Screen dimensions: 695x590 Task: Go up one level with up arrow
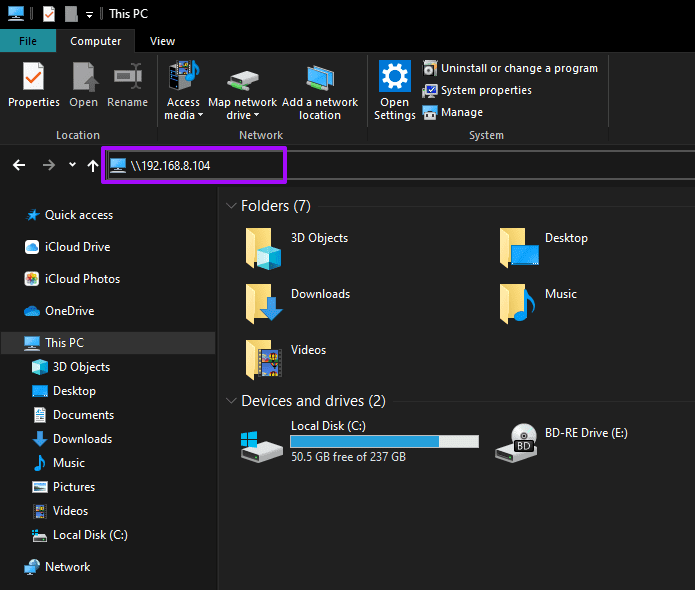pyautogui.click(x=93, y=165)
